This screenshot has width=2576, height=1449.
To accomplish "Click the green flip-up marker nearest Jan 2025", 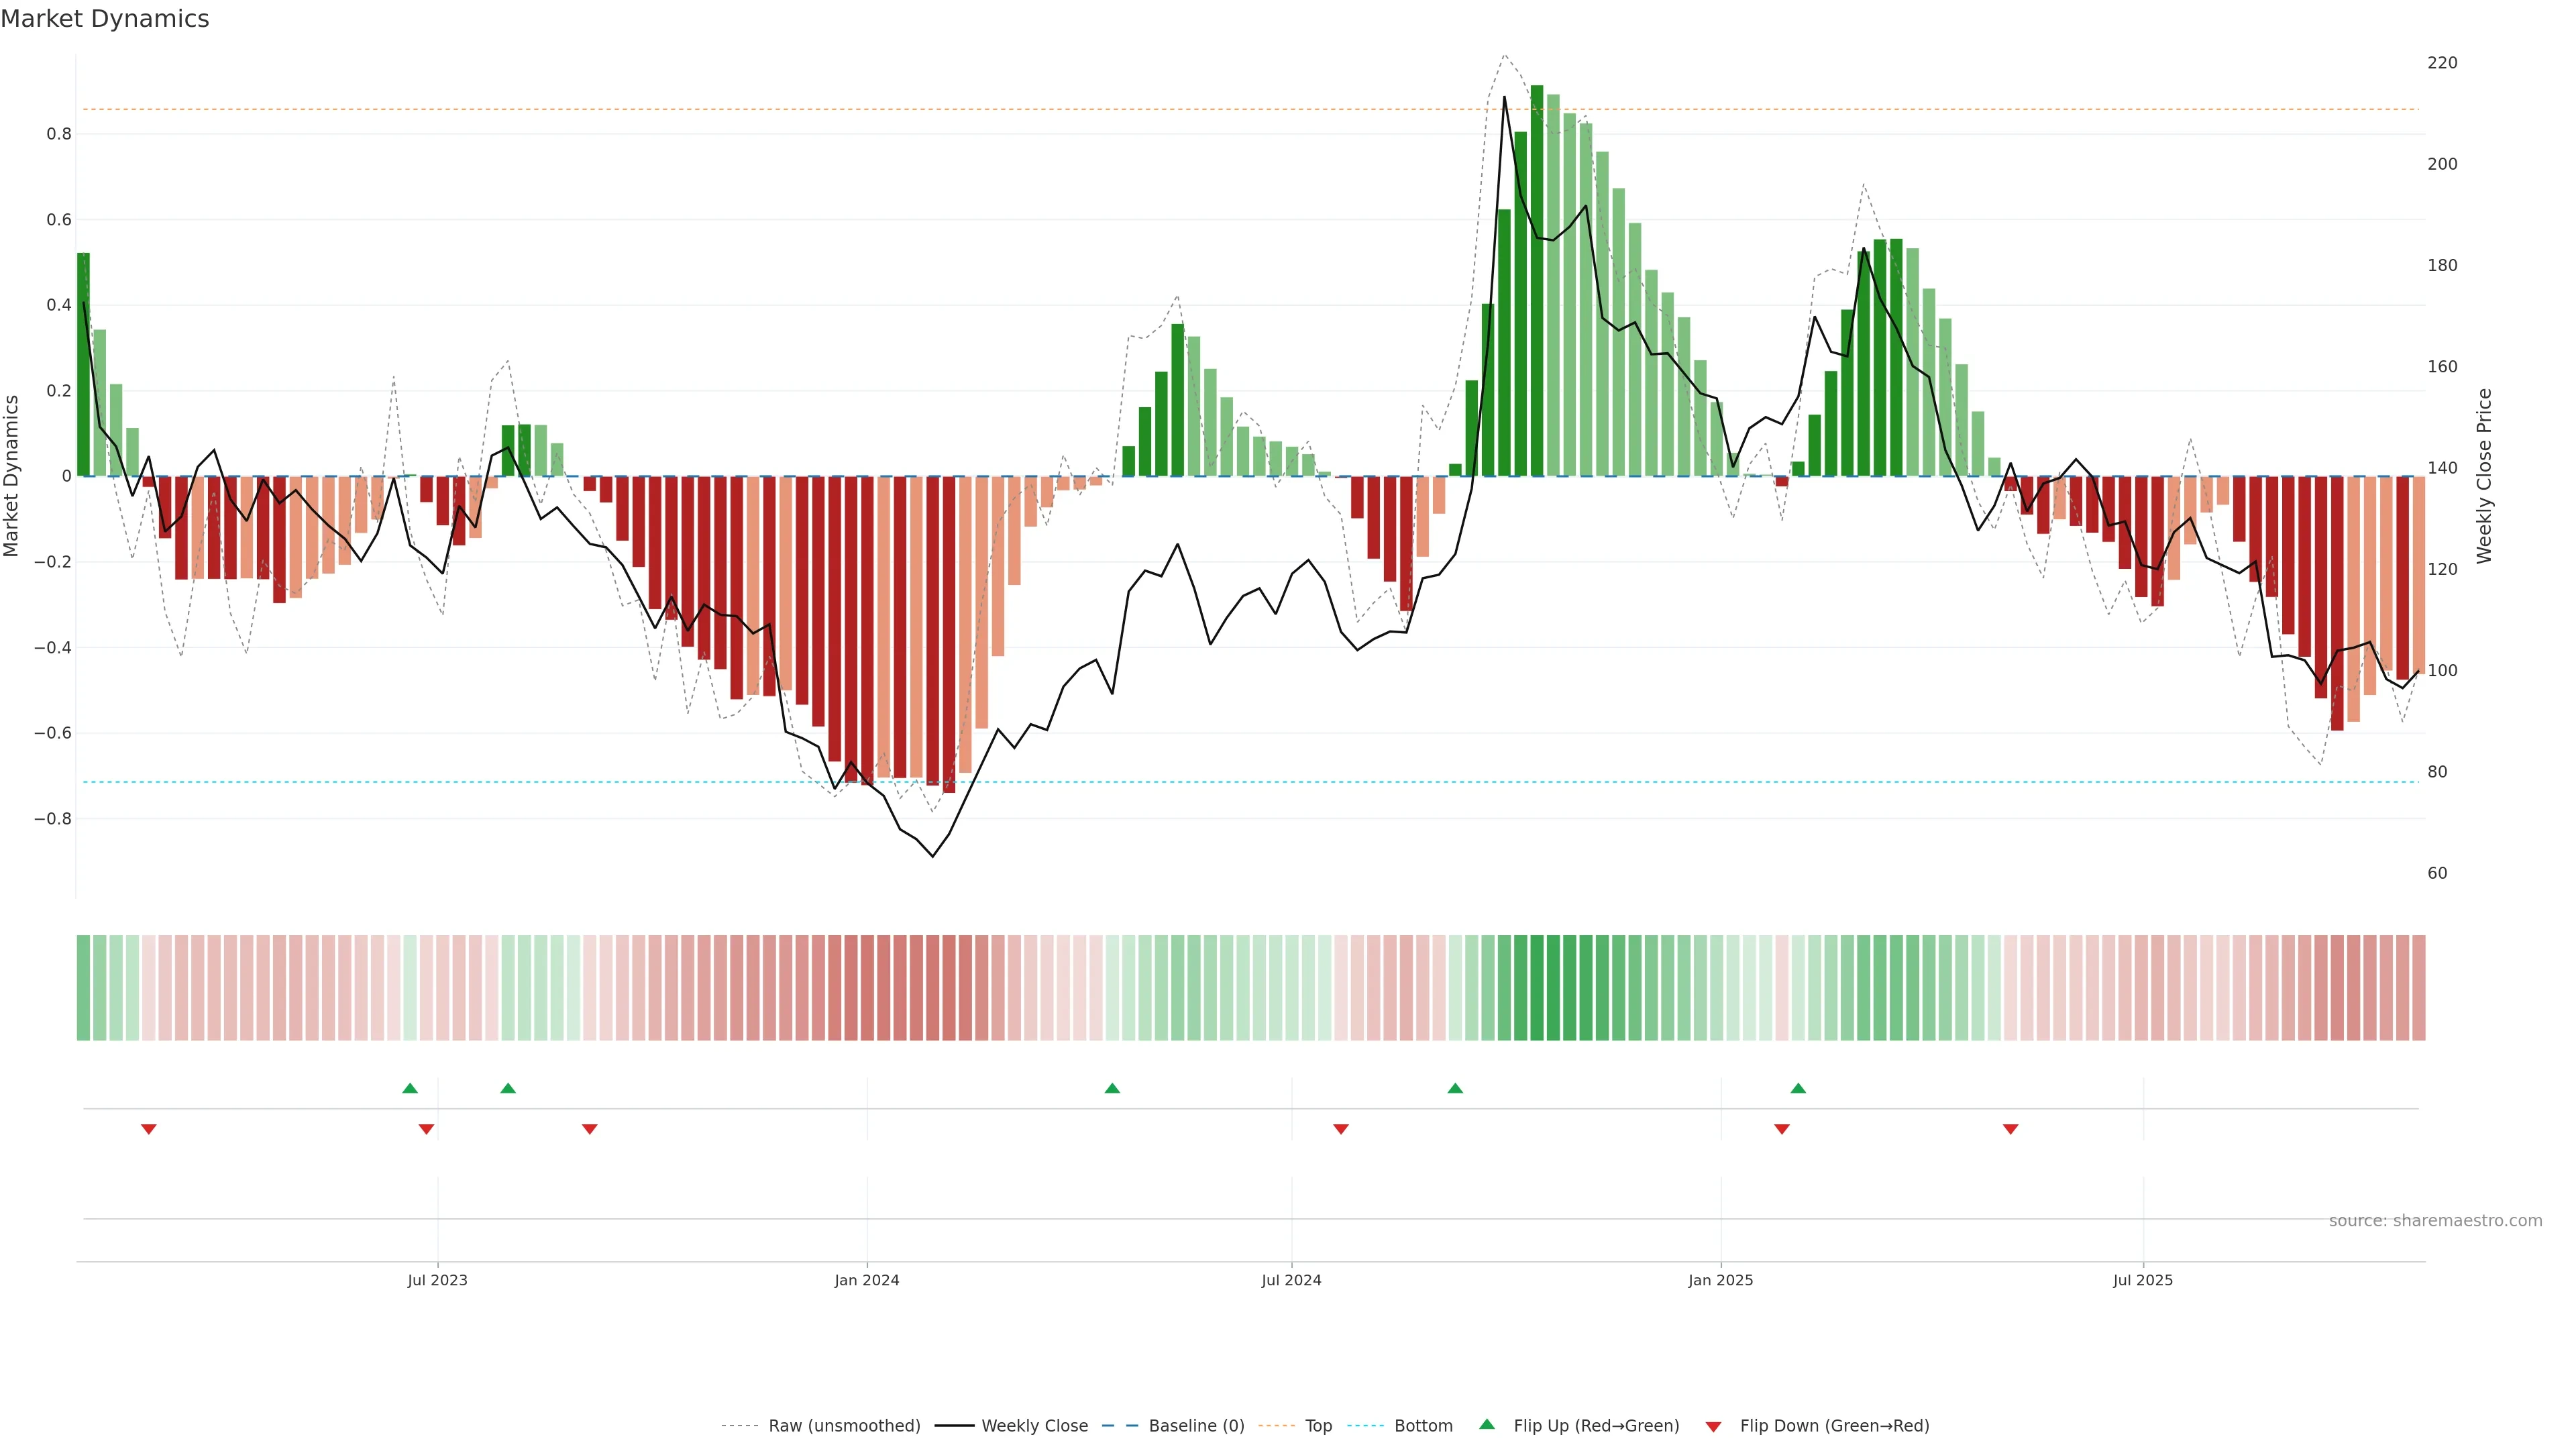I will pyautogui.click(x=1798, y=1088).
